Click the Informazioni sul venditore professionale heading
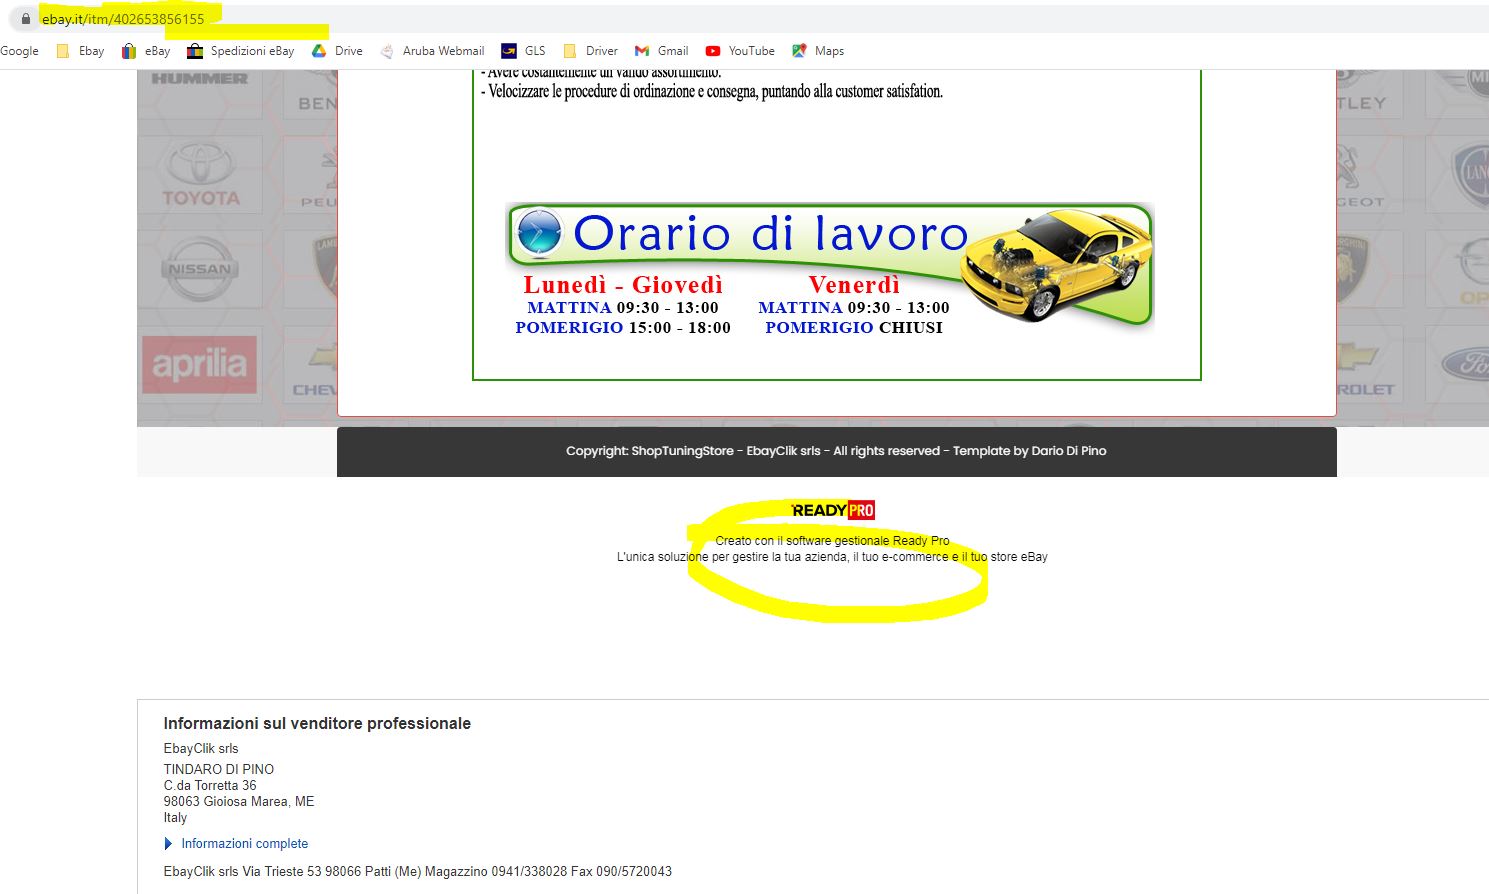Viewport: 1489px width, 894px height. pos(317,724)
